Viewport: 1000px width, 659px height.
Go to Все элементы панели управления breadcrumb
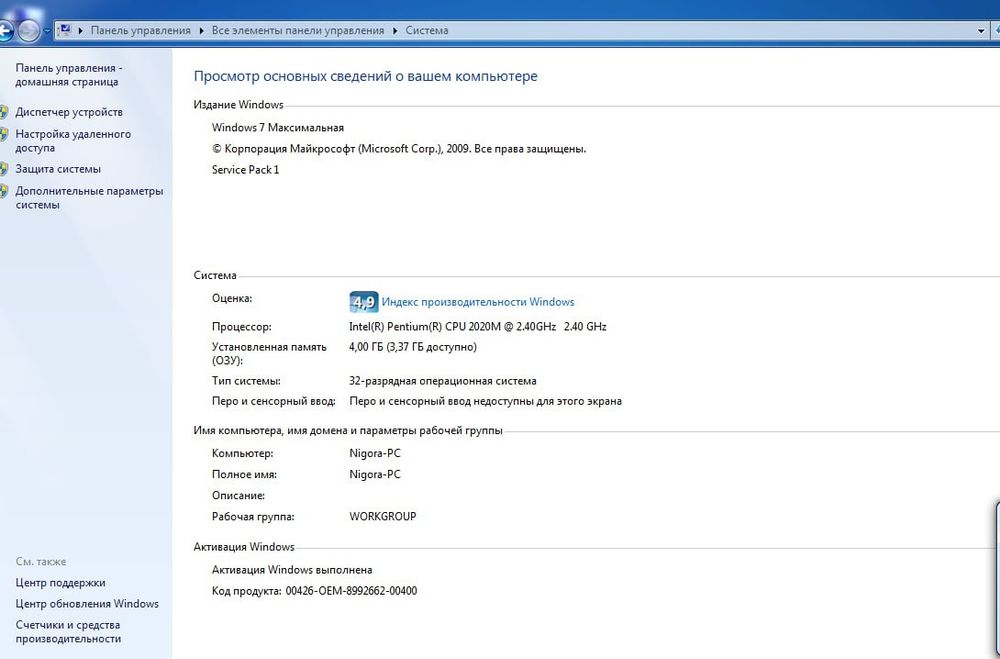[298, 31]
